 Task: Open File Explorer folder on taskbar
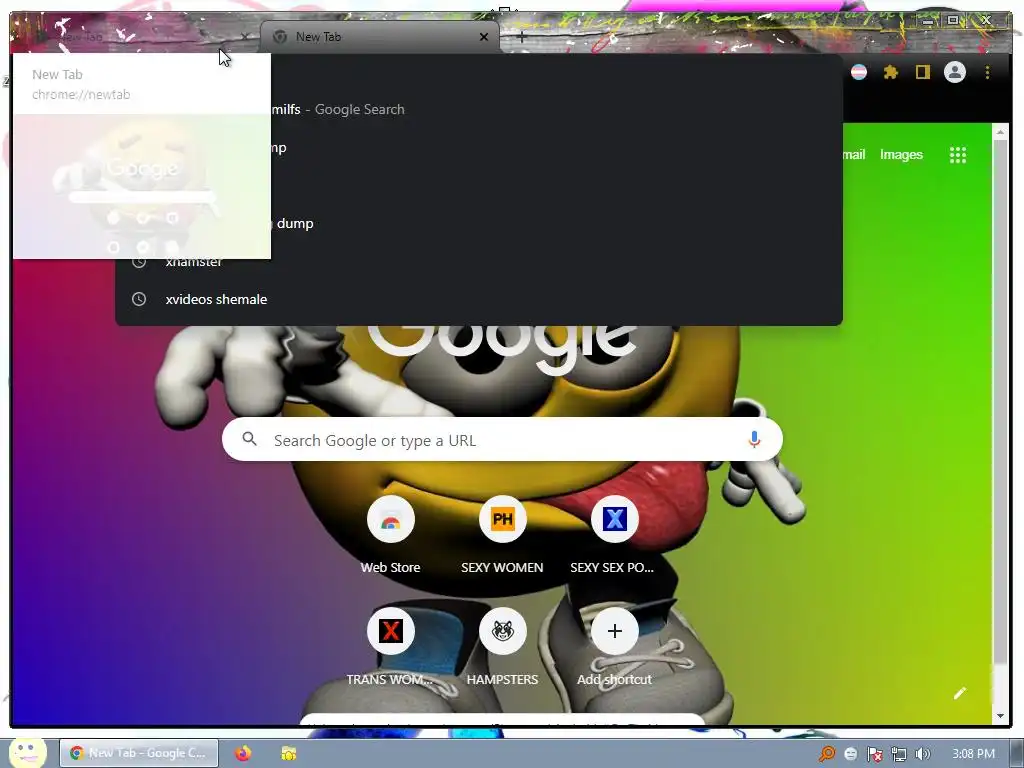coord(289,753)
